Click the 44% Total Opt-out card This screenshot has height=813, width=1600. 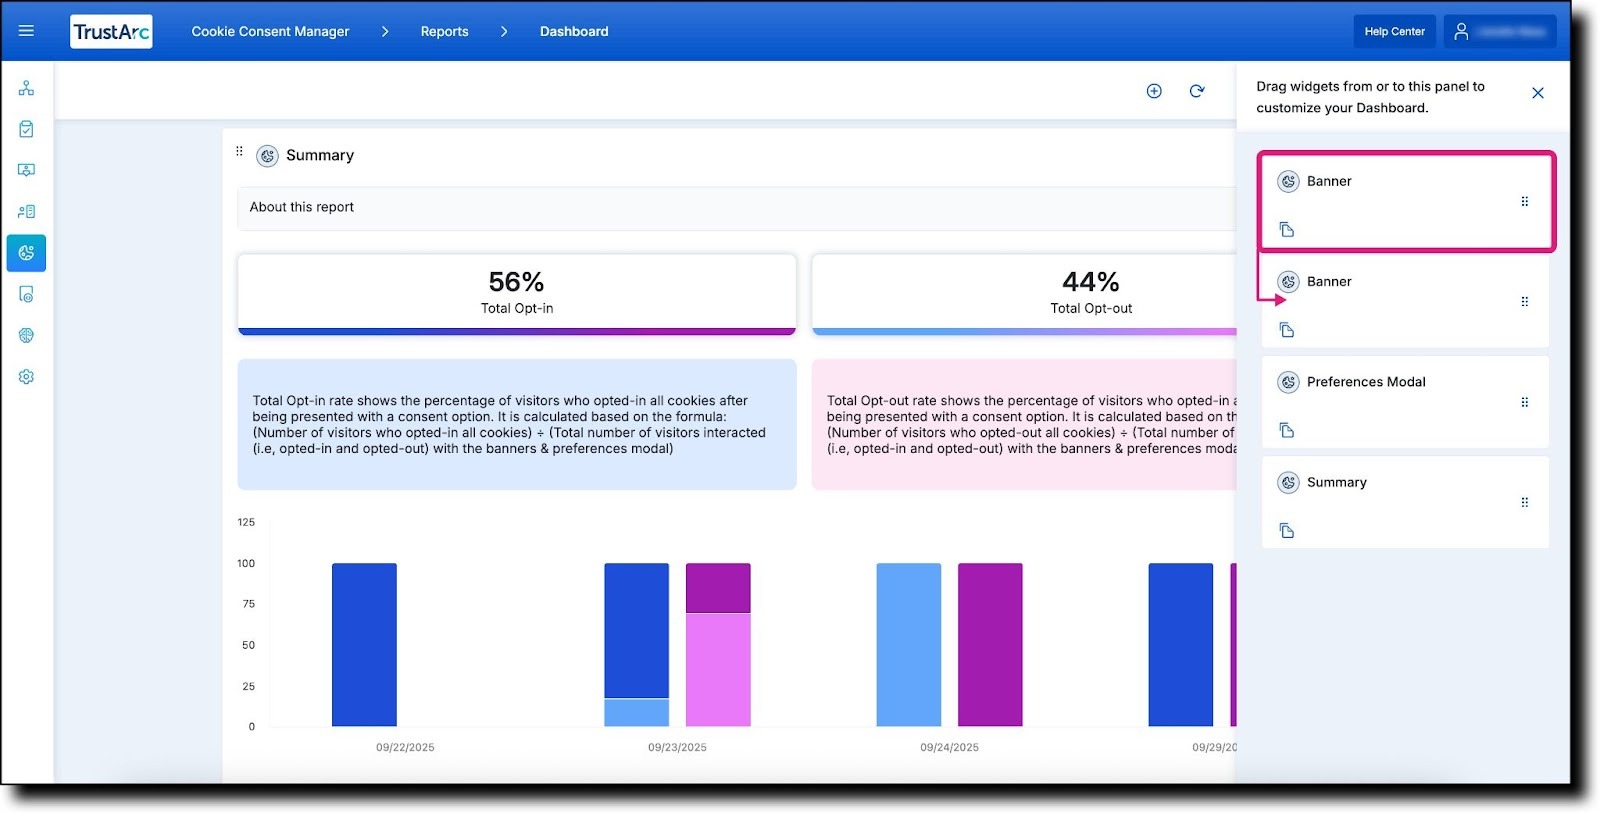[x=1025, y=294]
